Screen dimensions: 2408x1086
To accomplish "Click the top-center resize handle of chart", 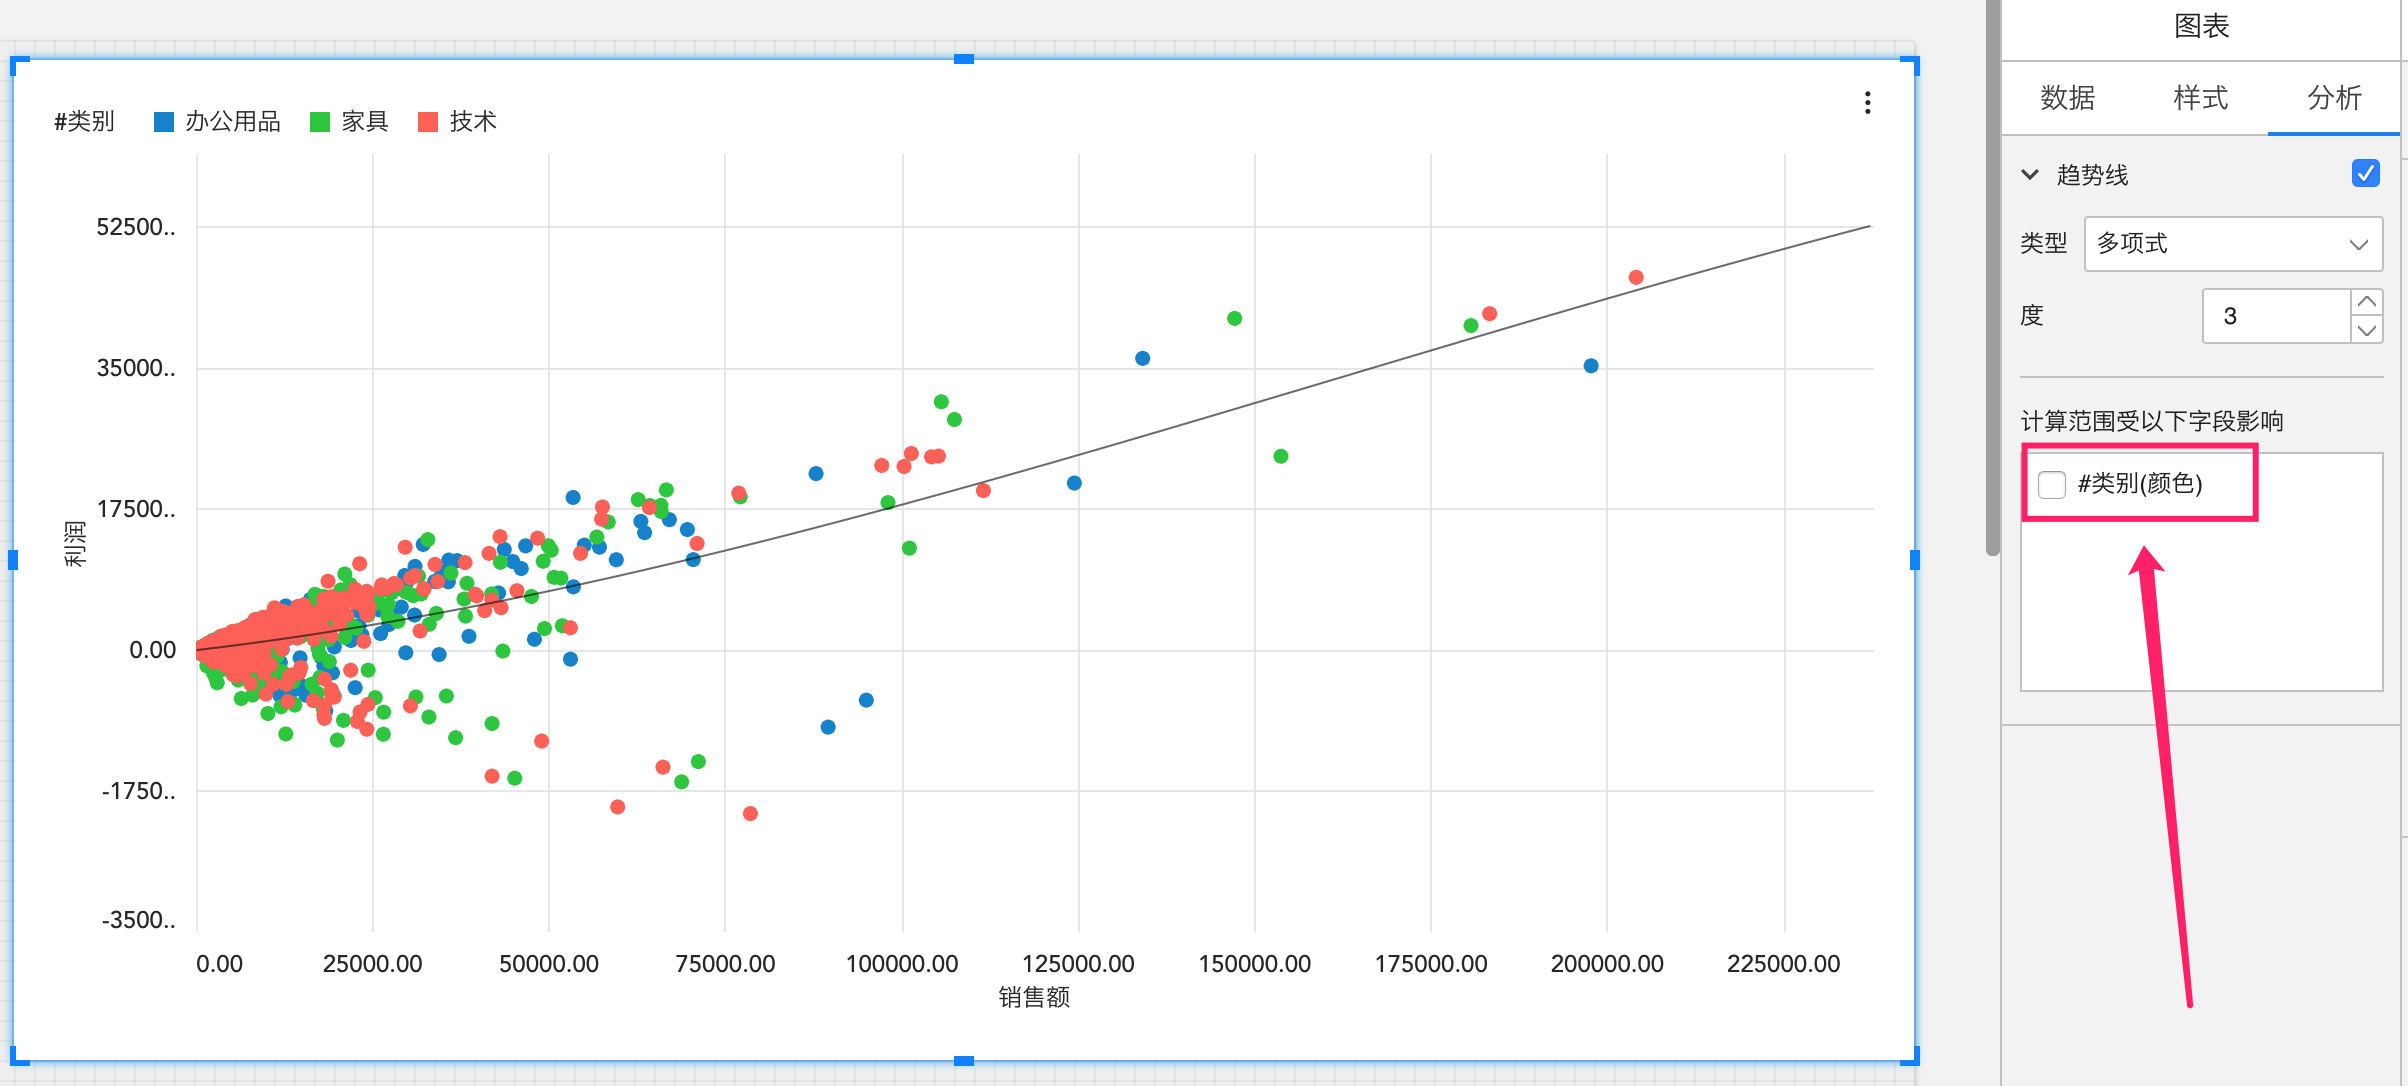I will pos(963,59).
